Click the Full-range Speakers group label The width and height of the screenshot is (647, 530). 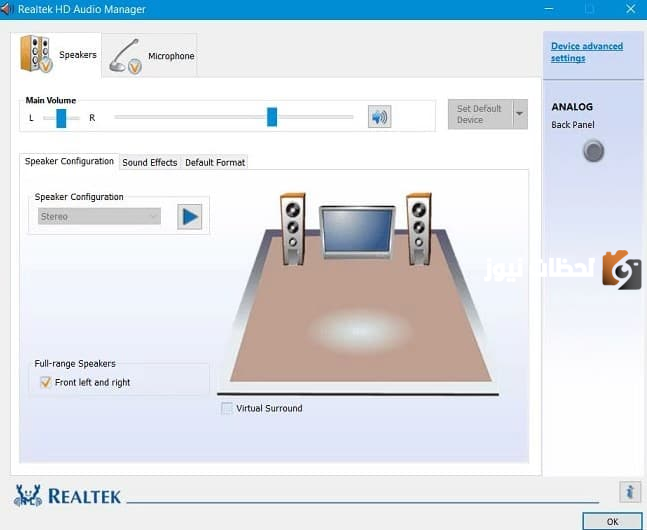[x=75, y=364]
